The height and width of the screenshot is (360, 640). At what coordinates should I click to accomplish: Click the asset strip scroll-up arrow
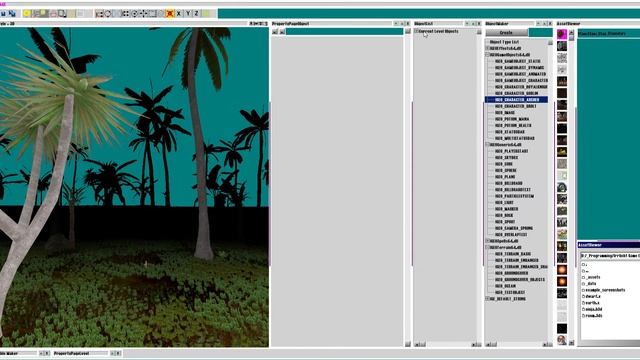point(571,32)
